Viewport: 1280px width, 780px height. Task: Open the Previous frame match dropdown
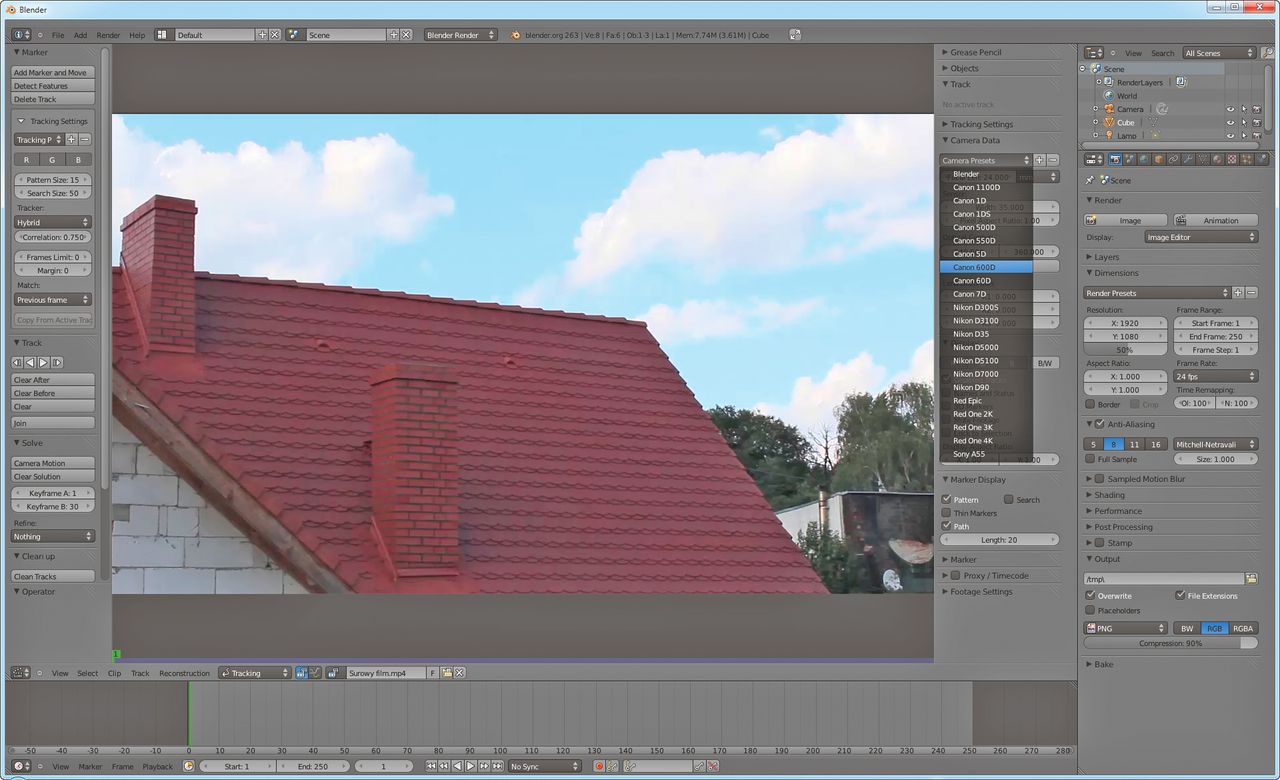(52, 300)
